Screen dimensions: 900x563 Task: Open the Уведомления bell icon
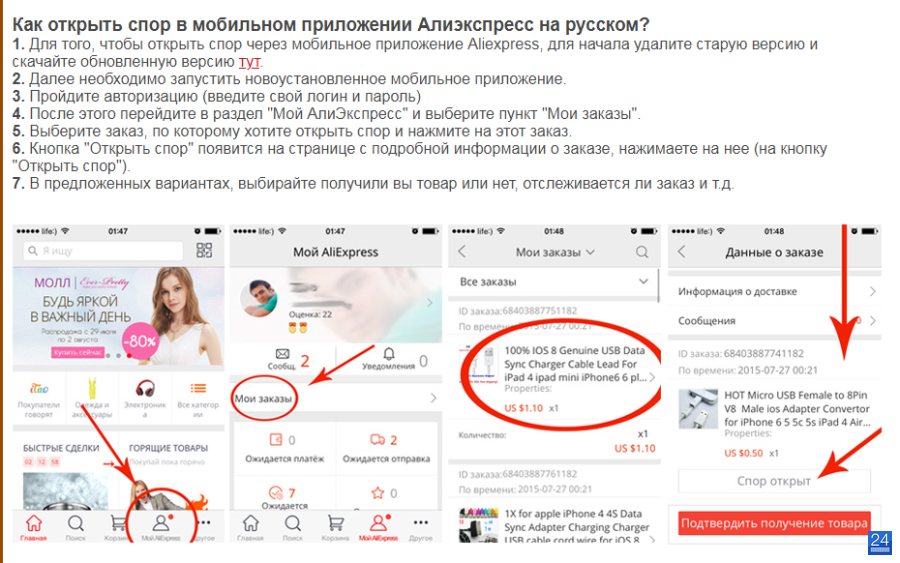click(x=389, y=354)
